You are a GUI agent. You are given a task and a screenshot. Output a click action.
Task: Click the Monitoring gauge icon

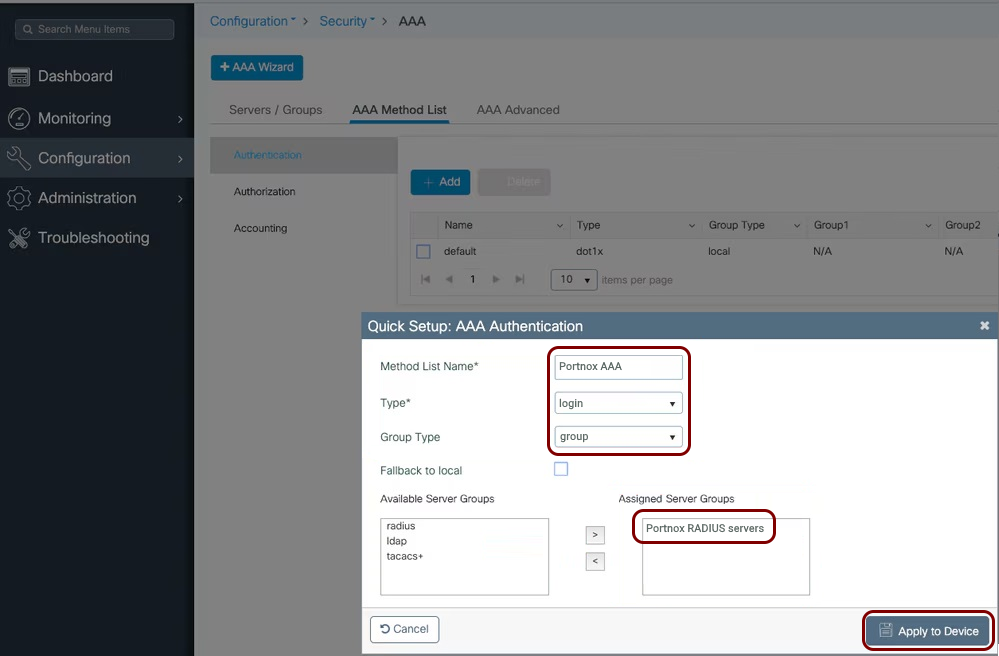[x=19, y=118]
